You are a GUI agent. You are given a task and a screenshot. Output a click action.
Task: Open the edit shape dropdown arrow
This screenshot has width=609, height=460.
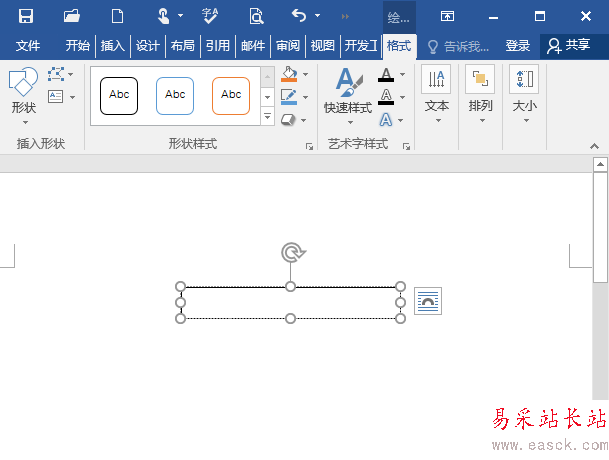[71, 74]
